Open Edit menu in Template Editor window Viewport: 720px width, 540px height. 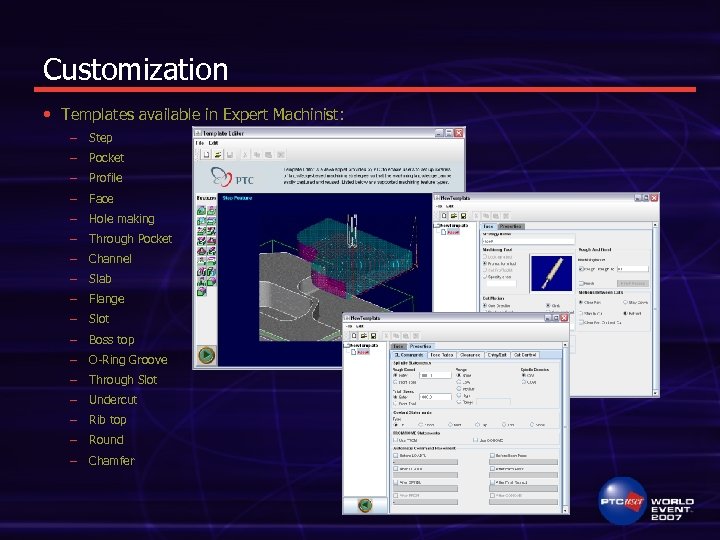[x=213, y=143]
